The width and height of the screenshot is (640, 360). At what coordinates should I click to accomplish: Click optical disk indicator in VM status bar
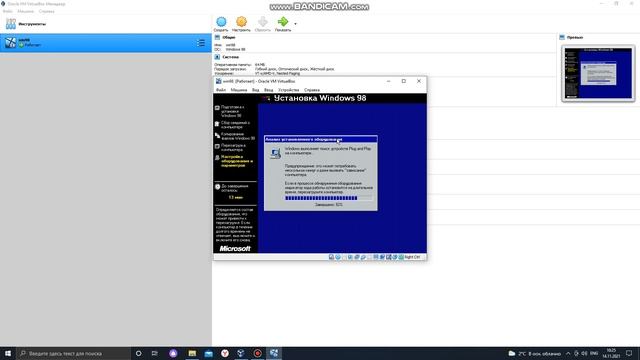point(338,257)
